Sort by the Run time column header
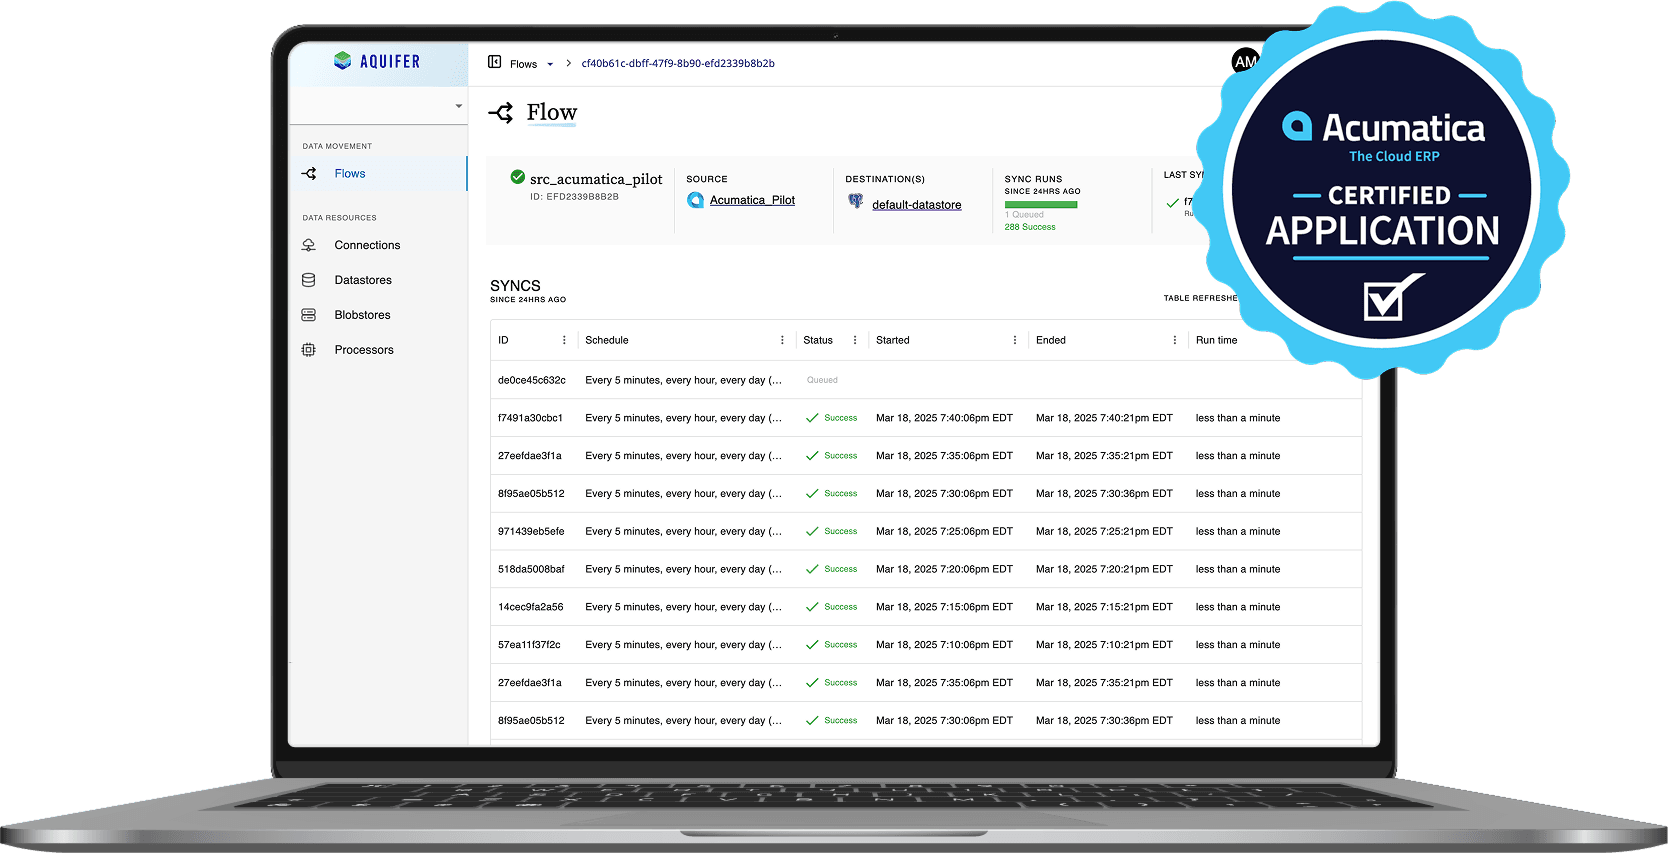 click(x=1216, y=340)
